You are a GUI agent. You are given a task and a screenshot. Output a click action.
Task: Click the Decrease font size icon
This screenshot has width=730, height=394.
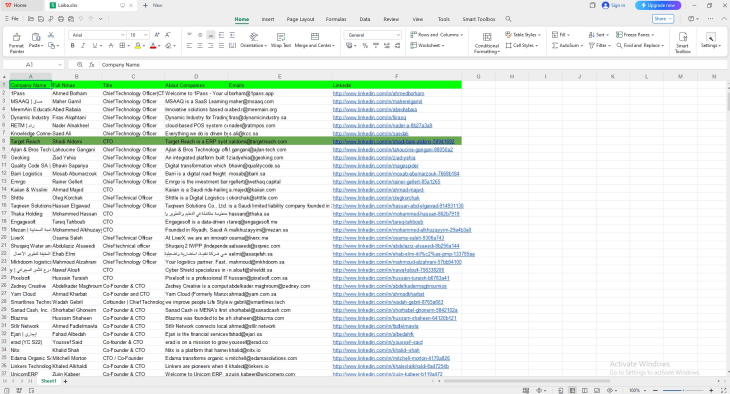[x=168, y=35]
